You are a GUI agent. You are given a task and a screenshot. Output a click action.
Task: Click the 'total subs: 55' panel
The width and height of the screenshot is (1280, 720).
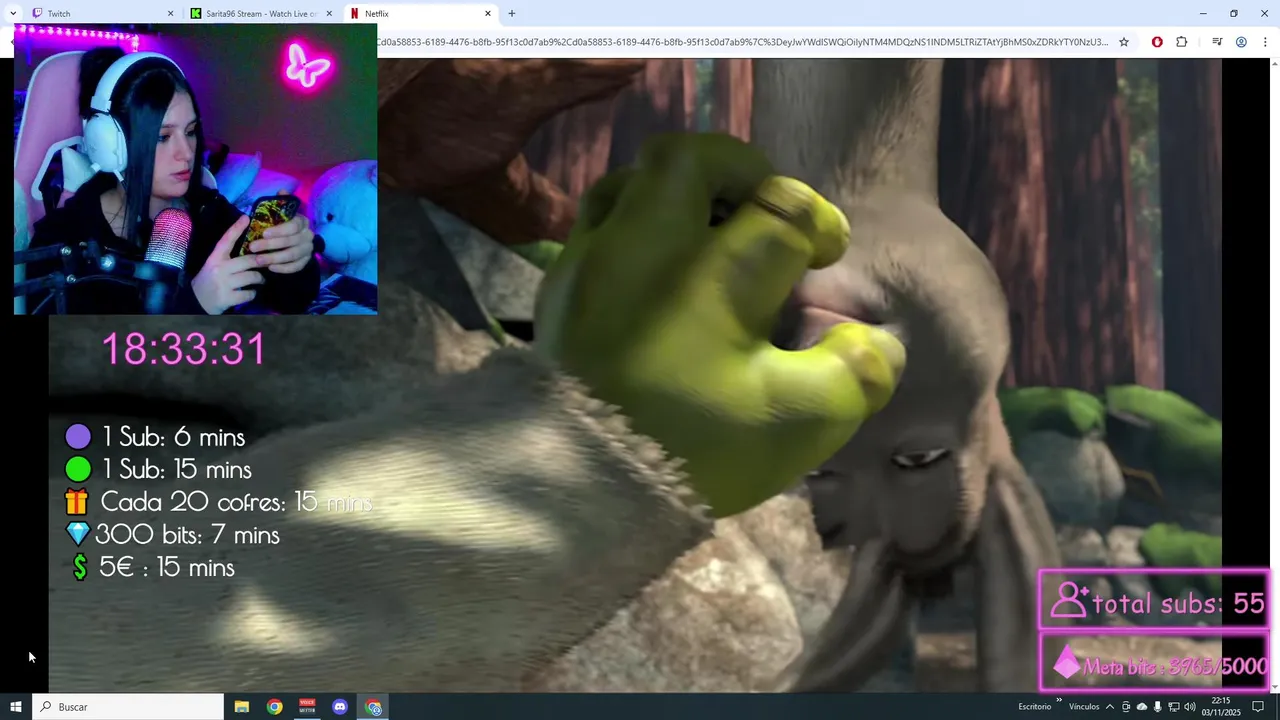[x=1155, y=600]
